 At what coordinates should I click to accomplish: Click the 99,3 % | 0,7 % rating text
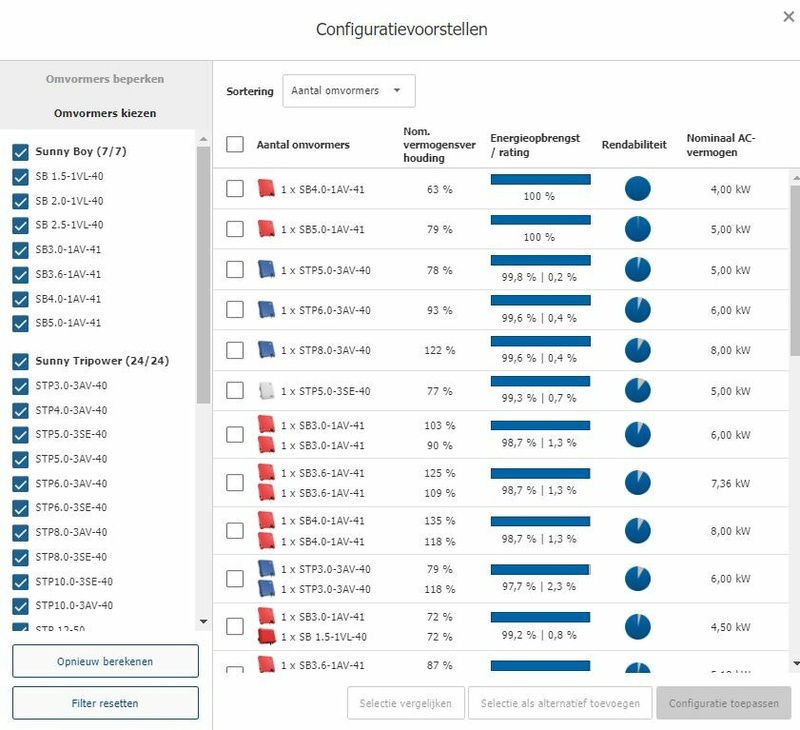pos(539,398)
